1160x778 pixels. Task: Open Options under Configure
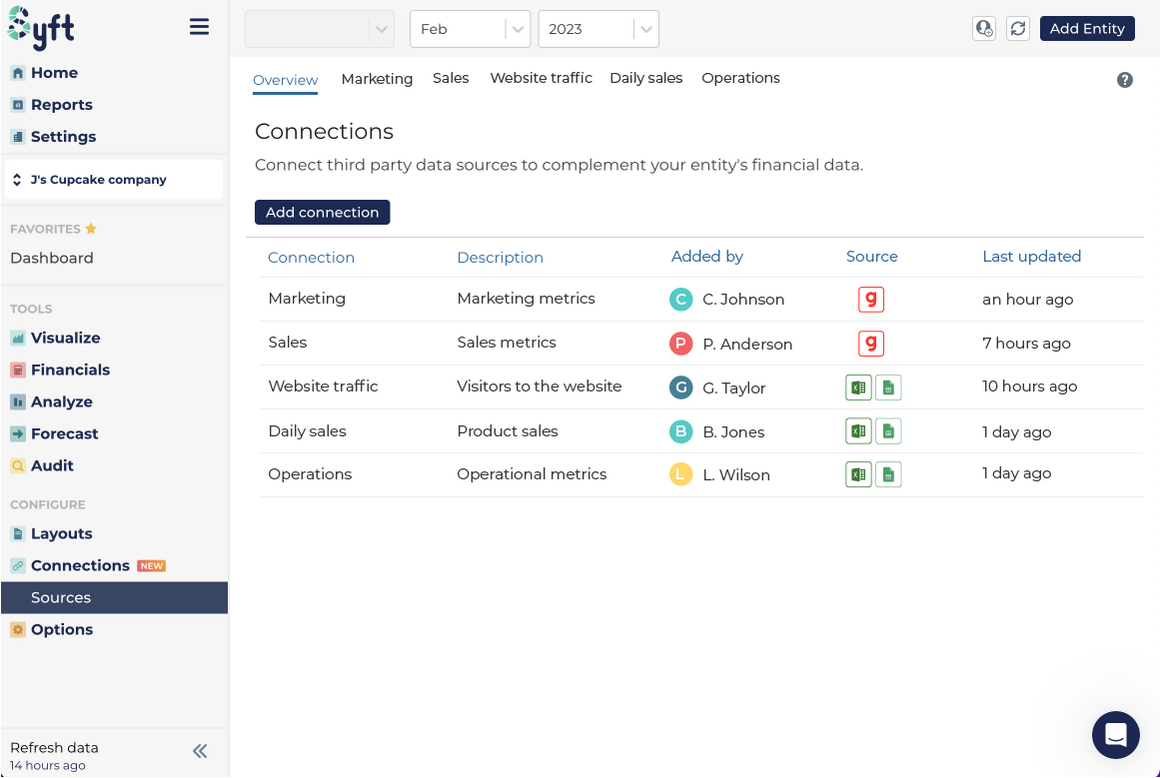(x=52, y=629)
